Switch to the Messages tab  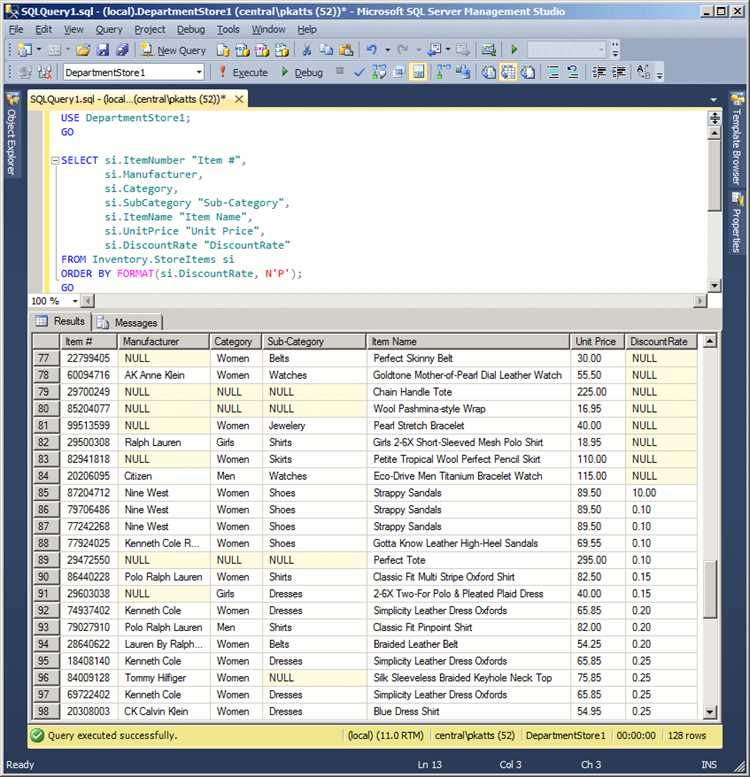click(128, 323)
